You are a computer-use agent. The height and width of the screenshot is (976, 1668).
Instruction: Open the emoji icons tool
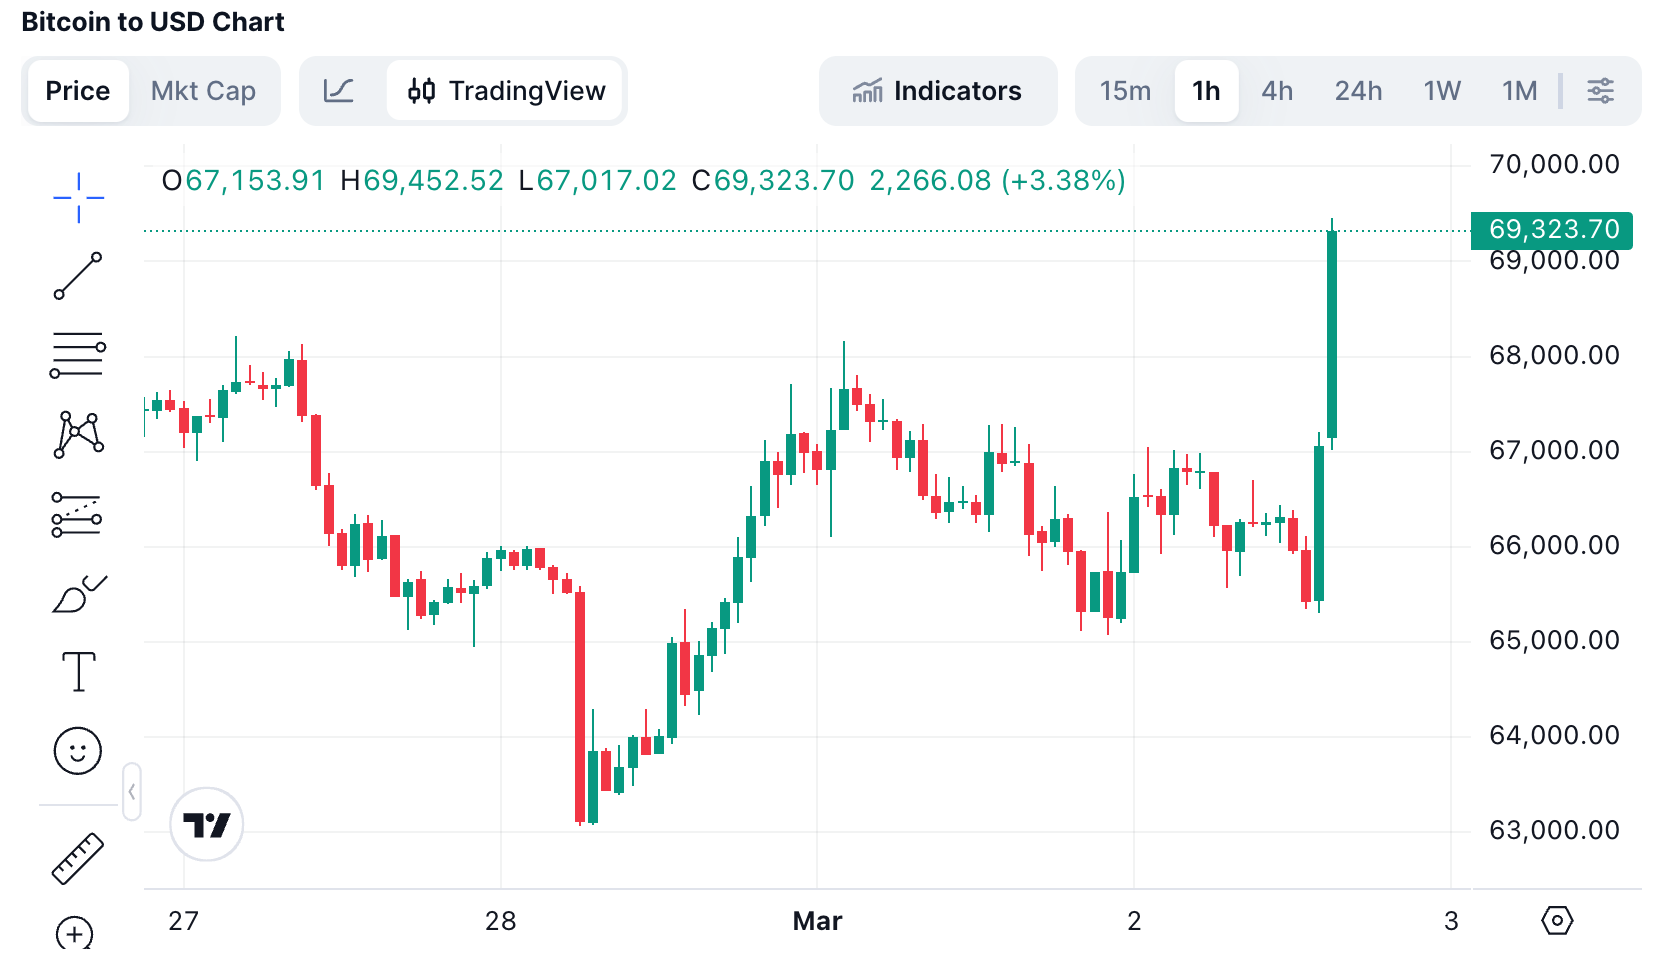[78, 751]
